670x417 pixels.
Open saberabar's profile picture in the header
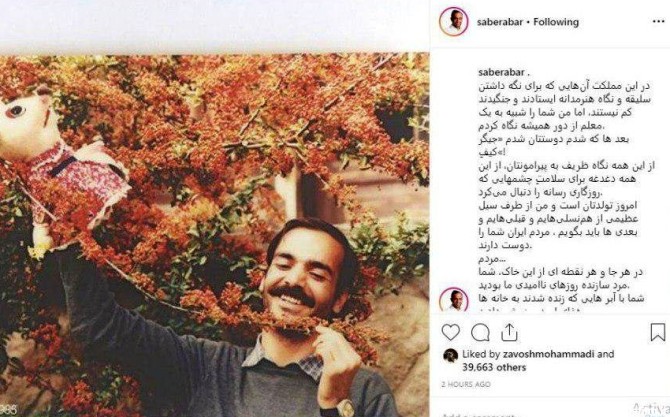[454, 21]
